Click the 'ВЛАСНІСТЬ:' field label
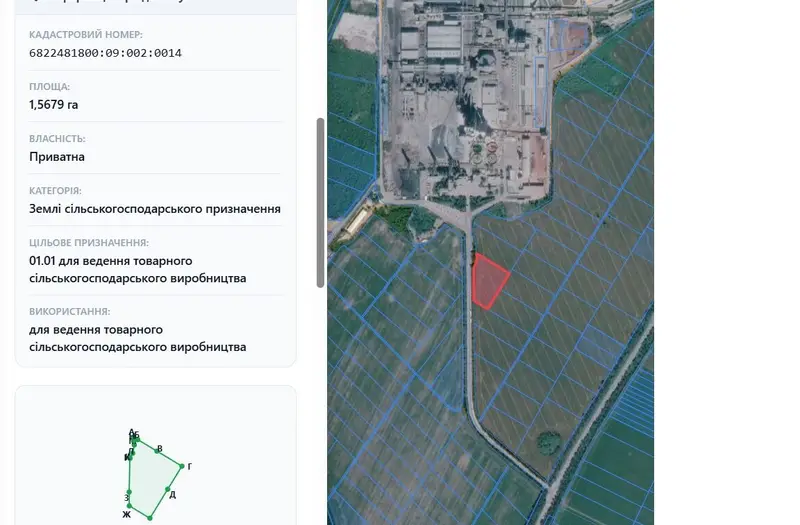 [x=57, y=139]
